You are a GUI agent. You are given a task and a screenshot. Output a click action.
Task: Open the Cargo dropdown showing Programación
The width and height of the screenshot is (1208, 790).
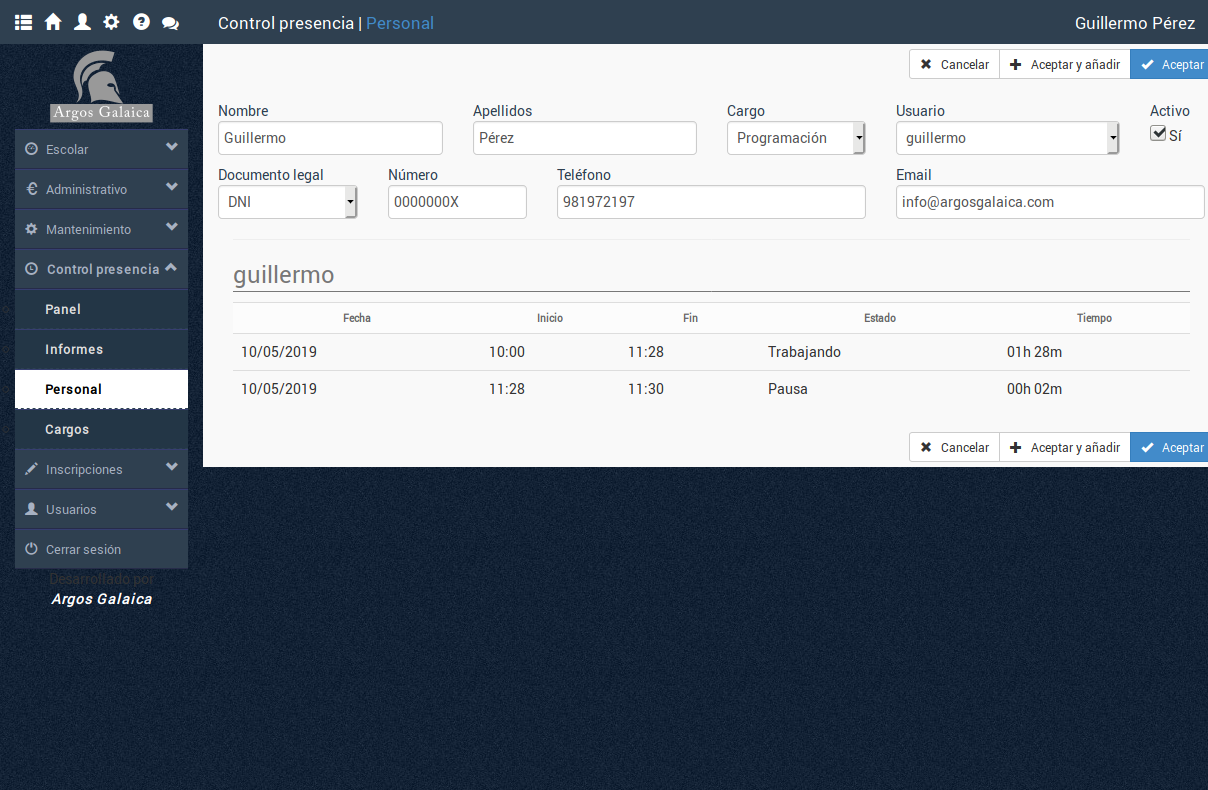tap(796, 138)
